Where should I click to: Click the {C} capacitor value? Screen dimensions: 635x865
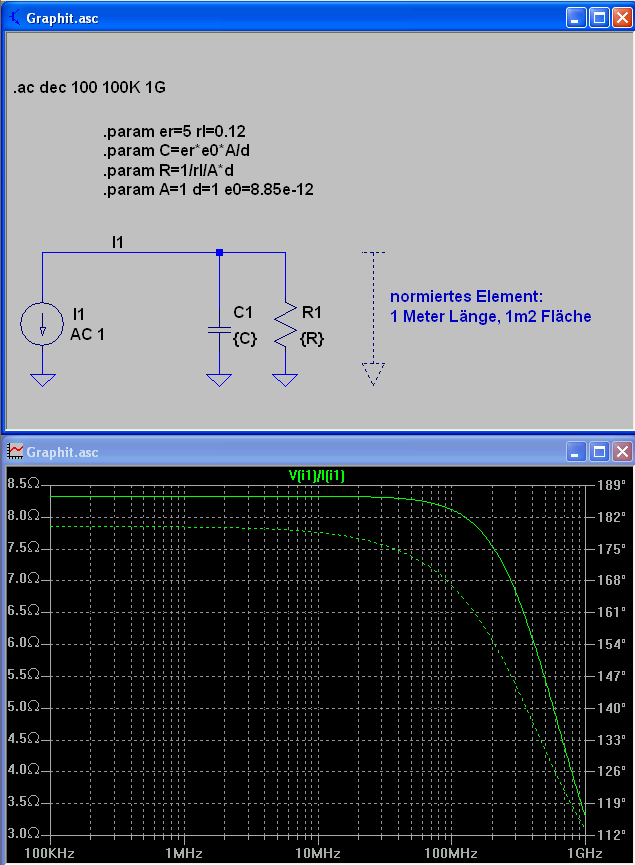(x=245, y=338)
